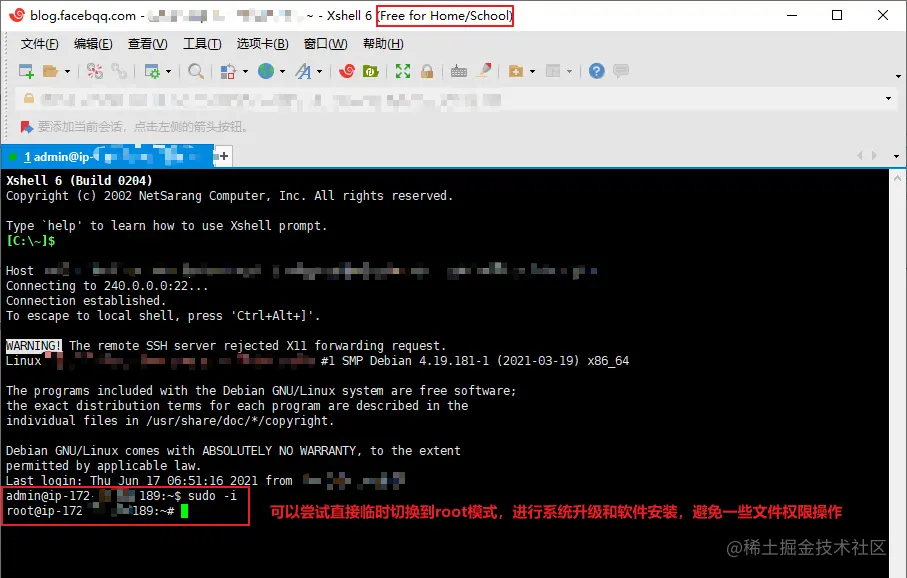Image resolution: width=907 pixels, height=578 pixels.
Task: Click the Open session folder icon
Action: [51, 71]
